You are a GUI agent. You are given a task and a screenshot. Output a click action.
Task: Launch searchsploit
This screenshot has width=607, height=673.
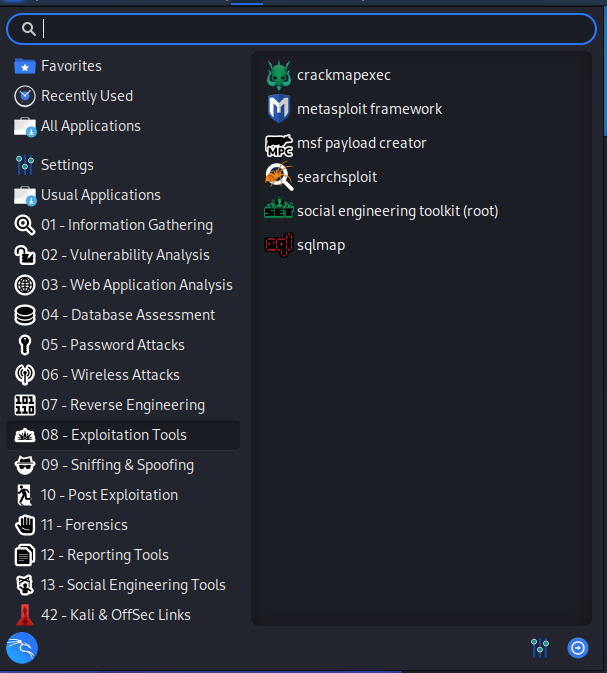click(x=421, y=177)
